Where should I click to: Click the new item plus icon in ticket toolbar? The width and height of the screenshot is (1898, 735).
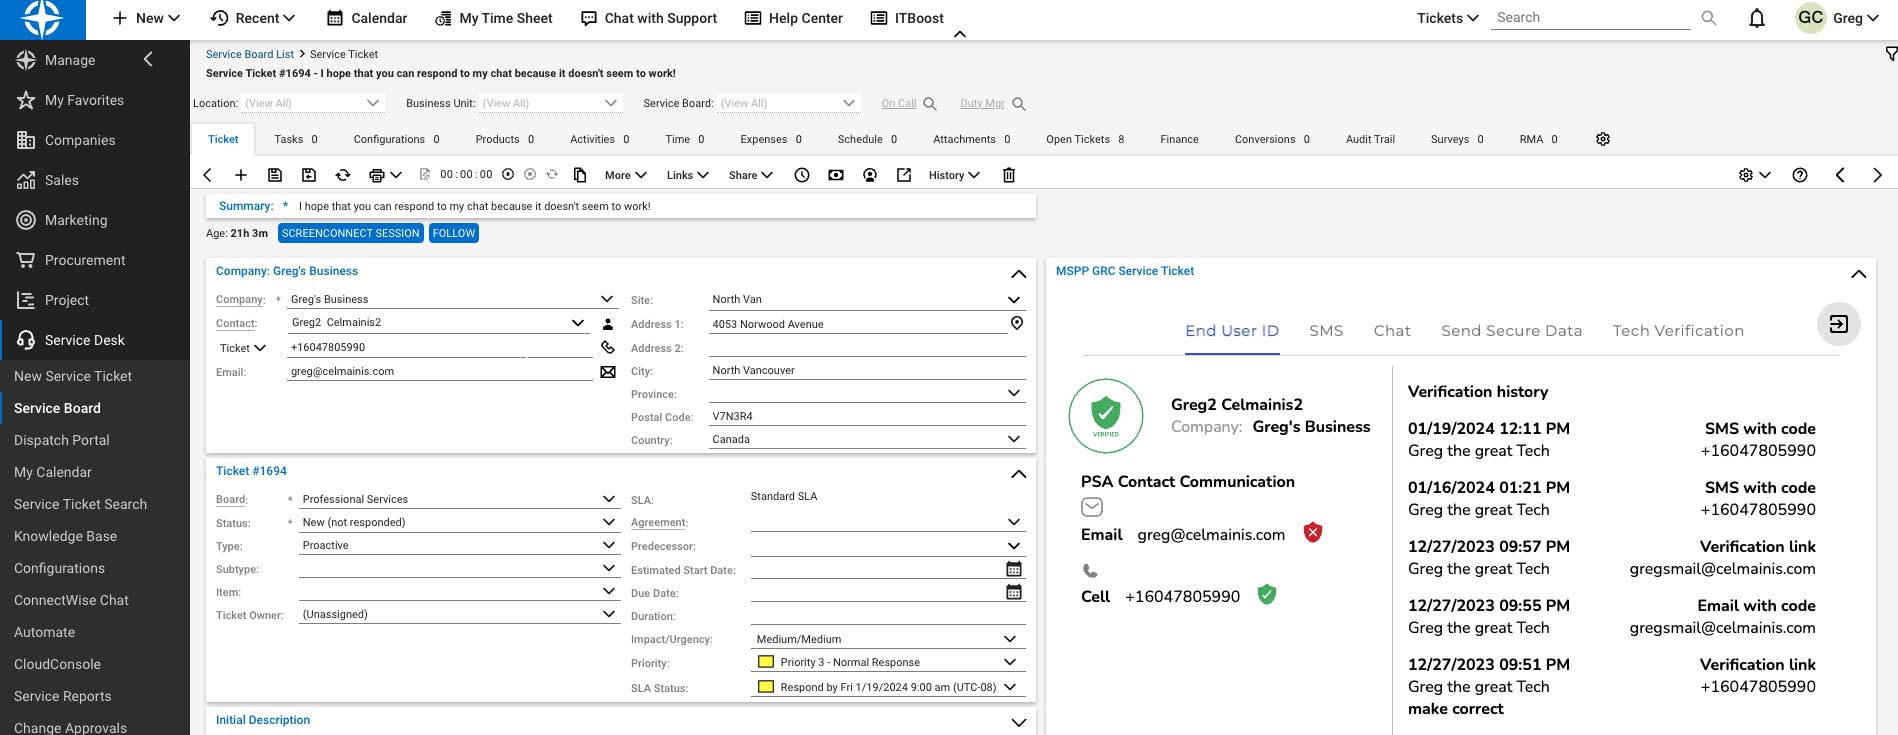click(x=241, y=175)
